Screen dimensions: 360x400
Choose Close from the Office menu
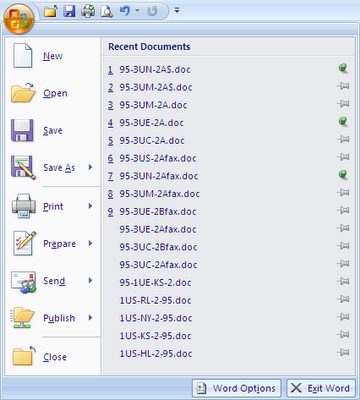click(x=53, y=357)
